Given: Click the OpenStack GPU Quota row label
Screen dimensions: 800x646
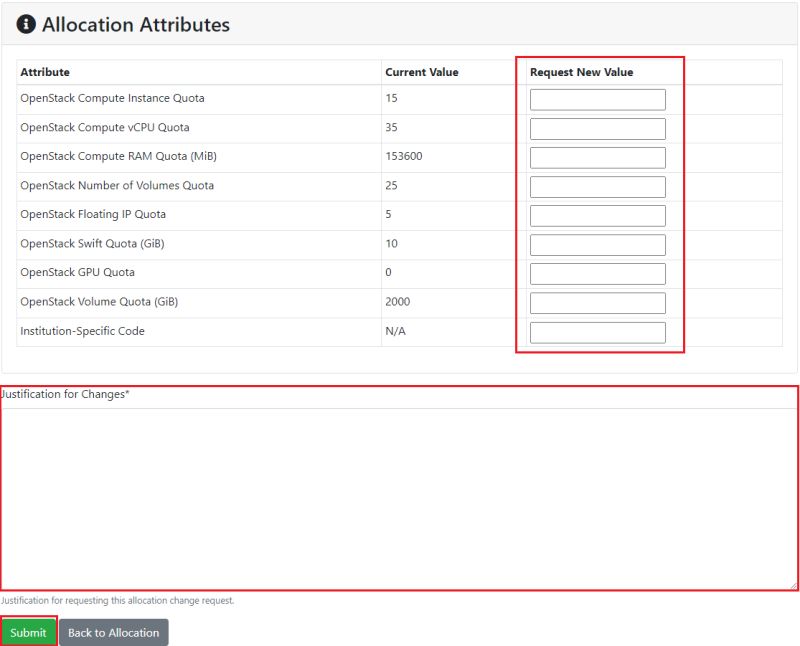Looking at the screenshot, I should (x=78, y=272).
